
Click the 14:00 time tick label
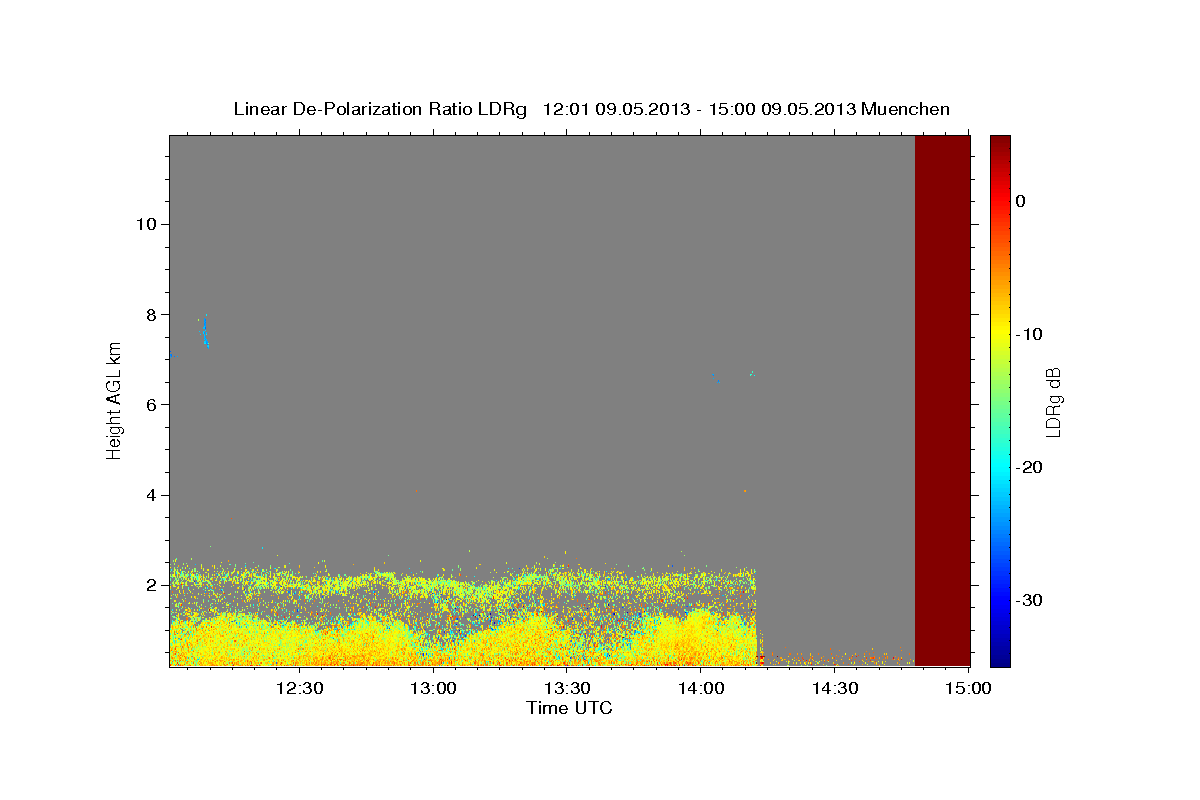[x=701, y=689]
